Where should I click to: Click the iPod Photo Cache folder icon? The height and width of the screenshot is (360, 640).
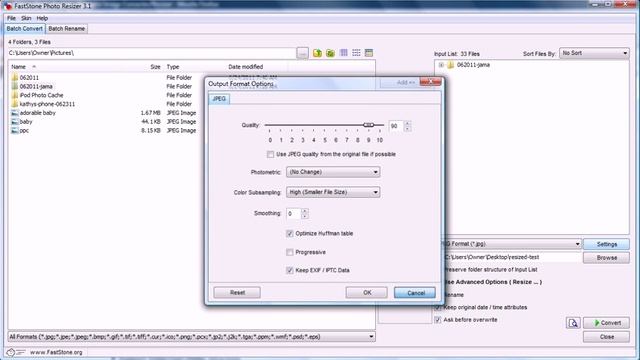tap(15, 95)
